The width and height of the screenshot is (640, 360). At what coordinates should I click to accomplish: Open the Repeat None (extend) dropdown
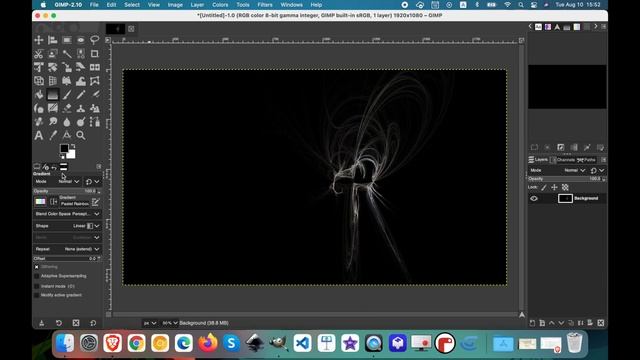coord(67,249)
